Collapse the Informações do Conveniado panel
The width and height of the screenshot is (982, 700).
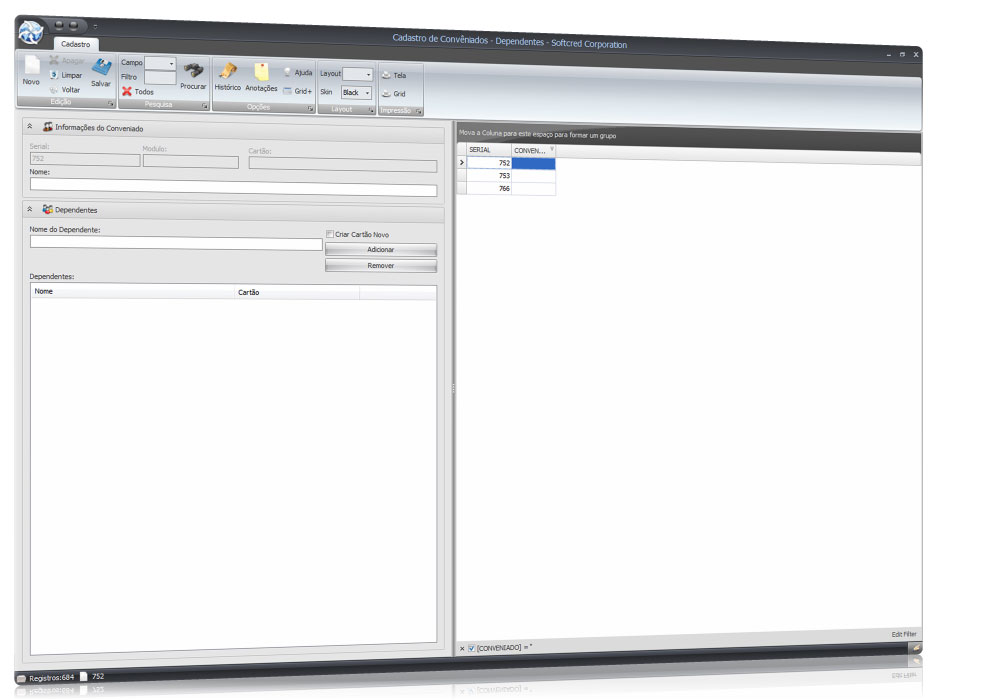click(x=30, y=128)
